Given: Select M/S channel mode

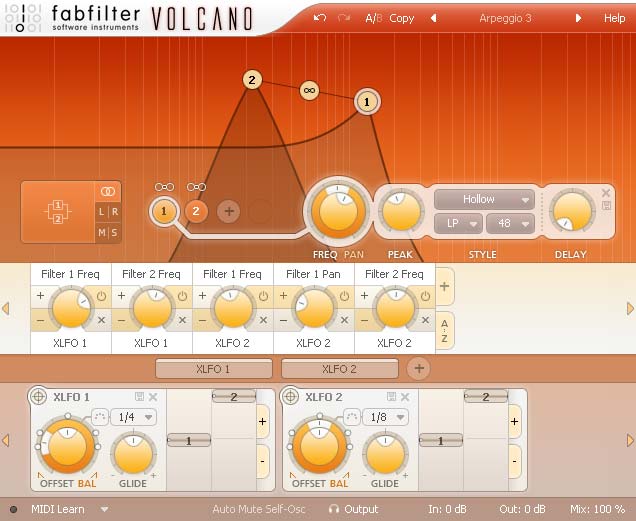Looking at the screenshot, I should [108, 233].
